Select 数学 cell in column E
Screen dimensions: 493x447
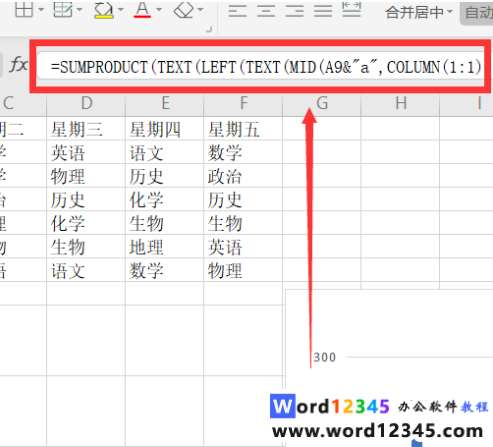pyautogui.click(x=165, y=270)
